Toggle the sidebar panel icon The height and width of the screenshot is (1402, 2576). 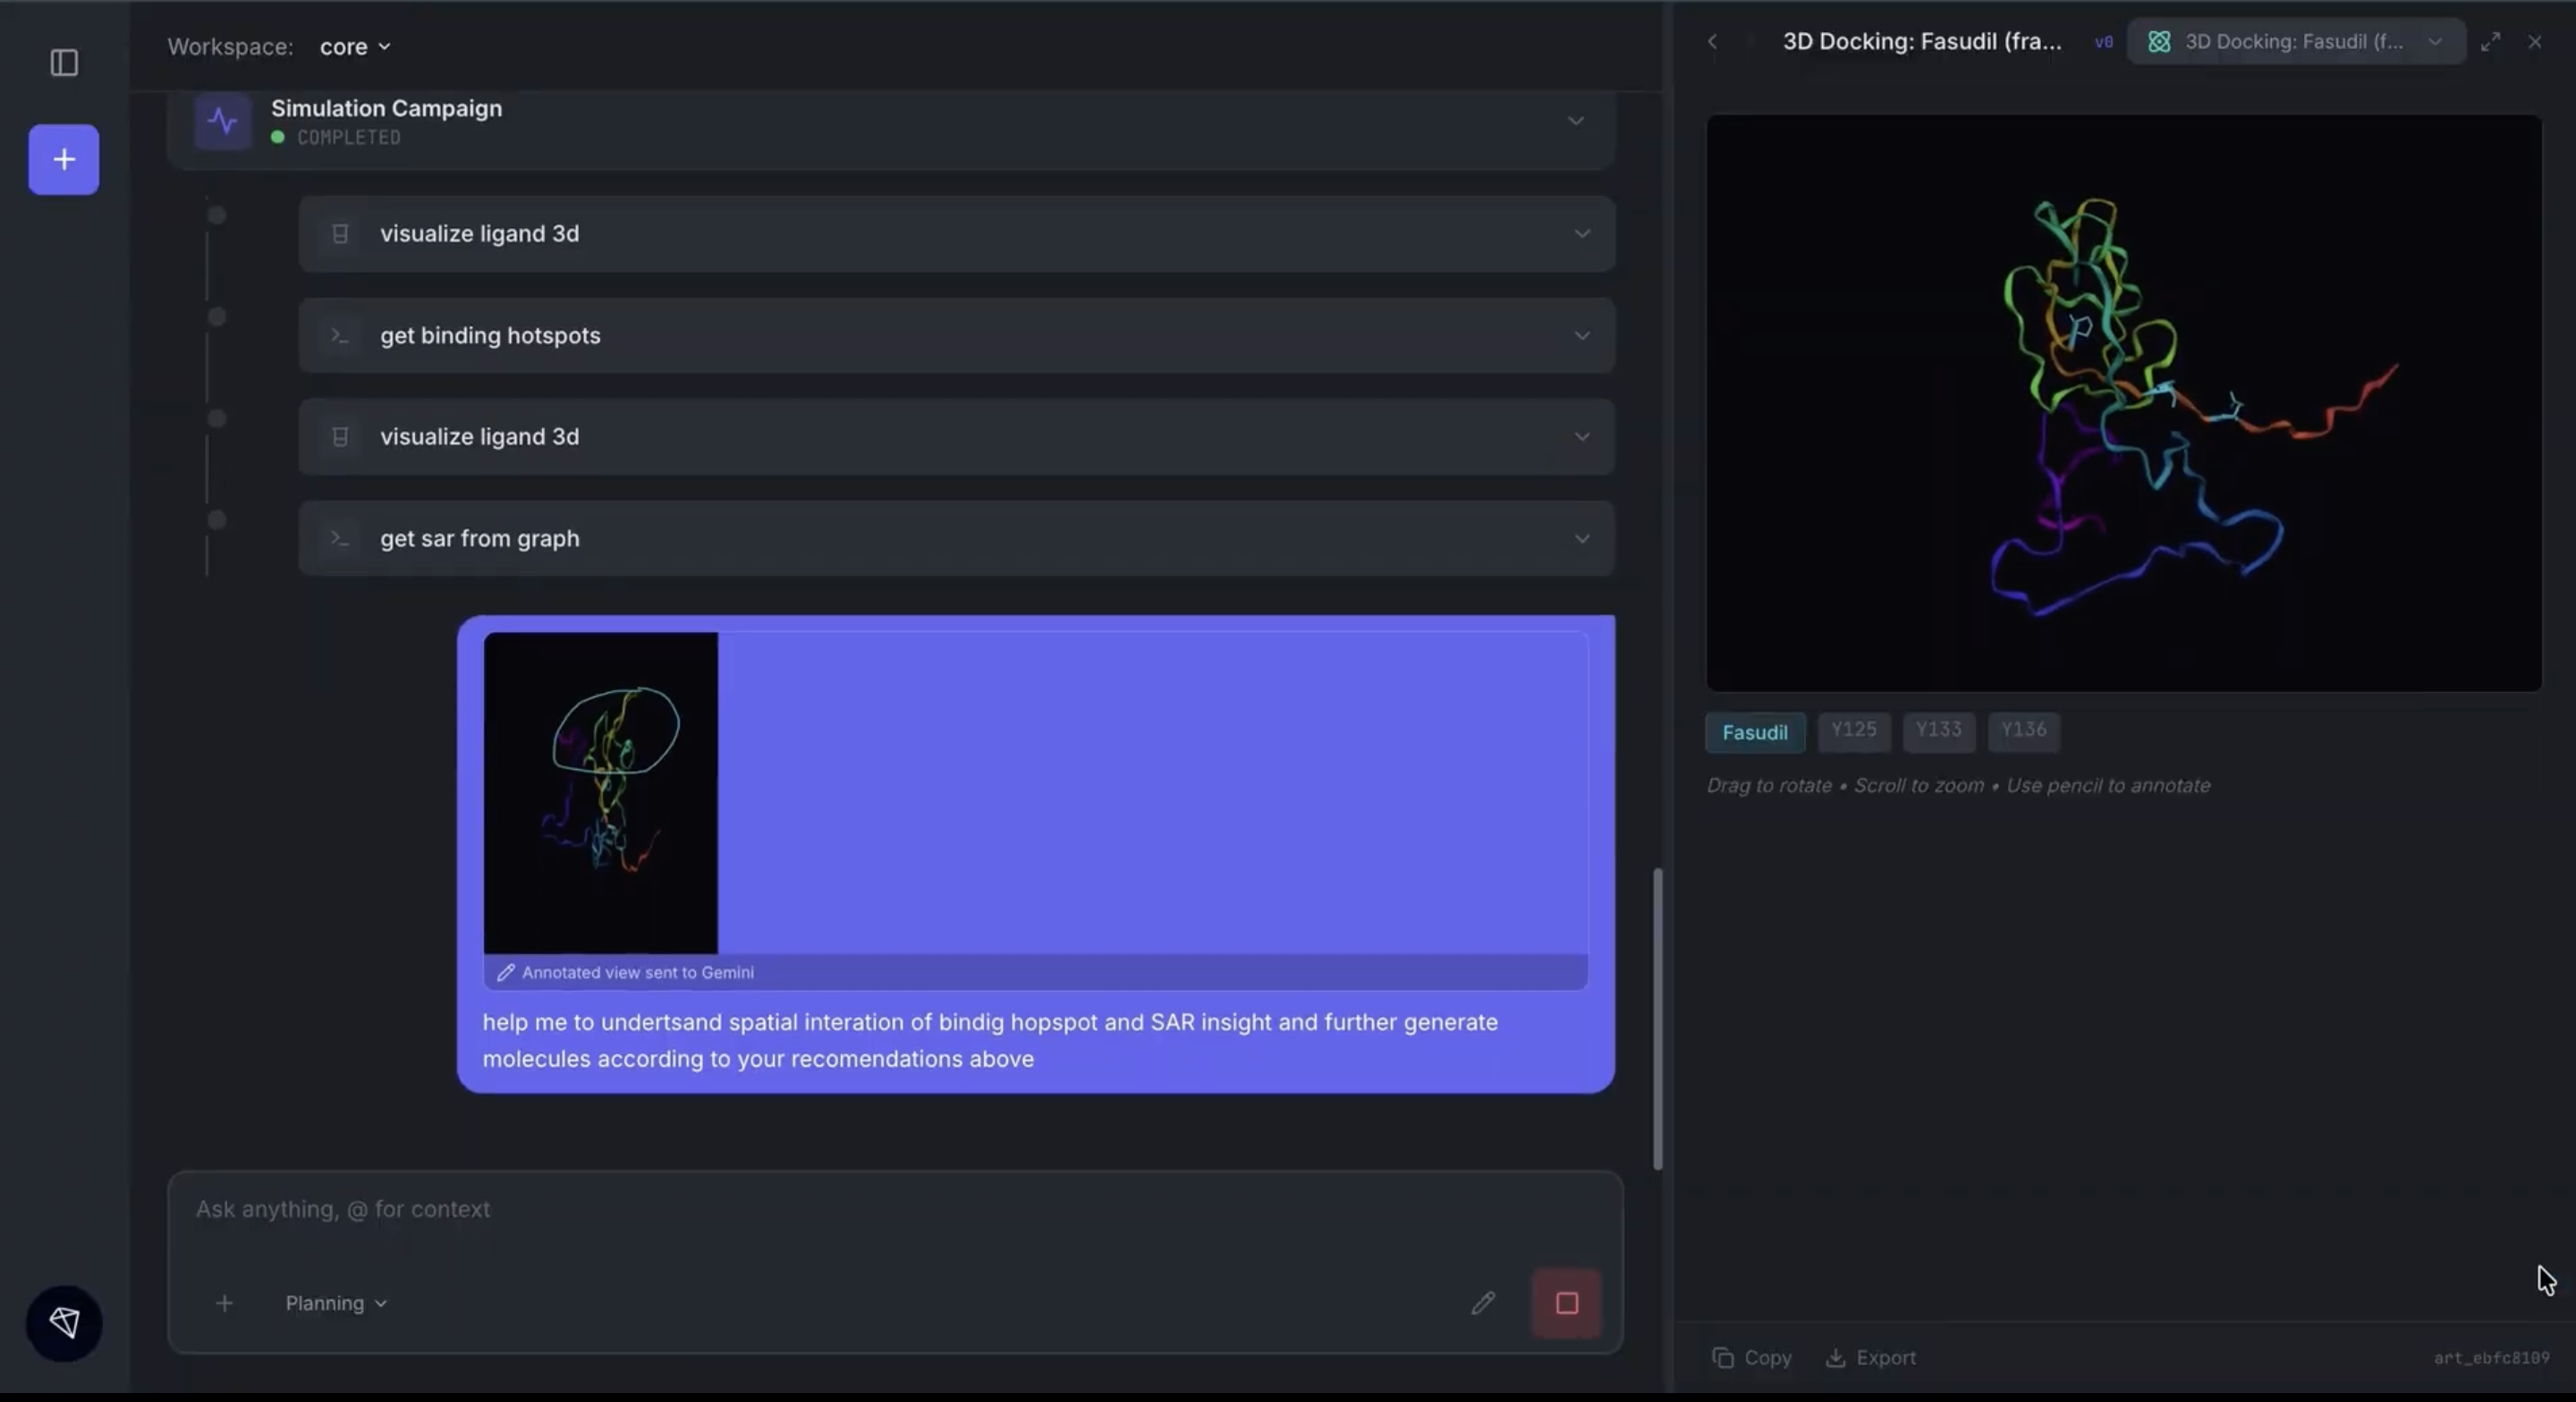(x=64, y=63)
